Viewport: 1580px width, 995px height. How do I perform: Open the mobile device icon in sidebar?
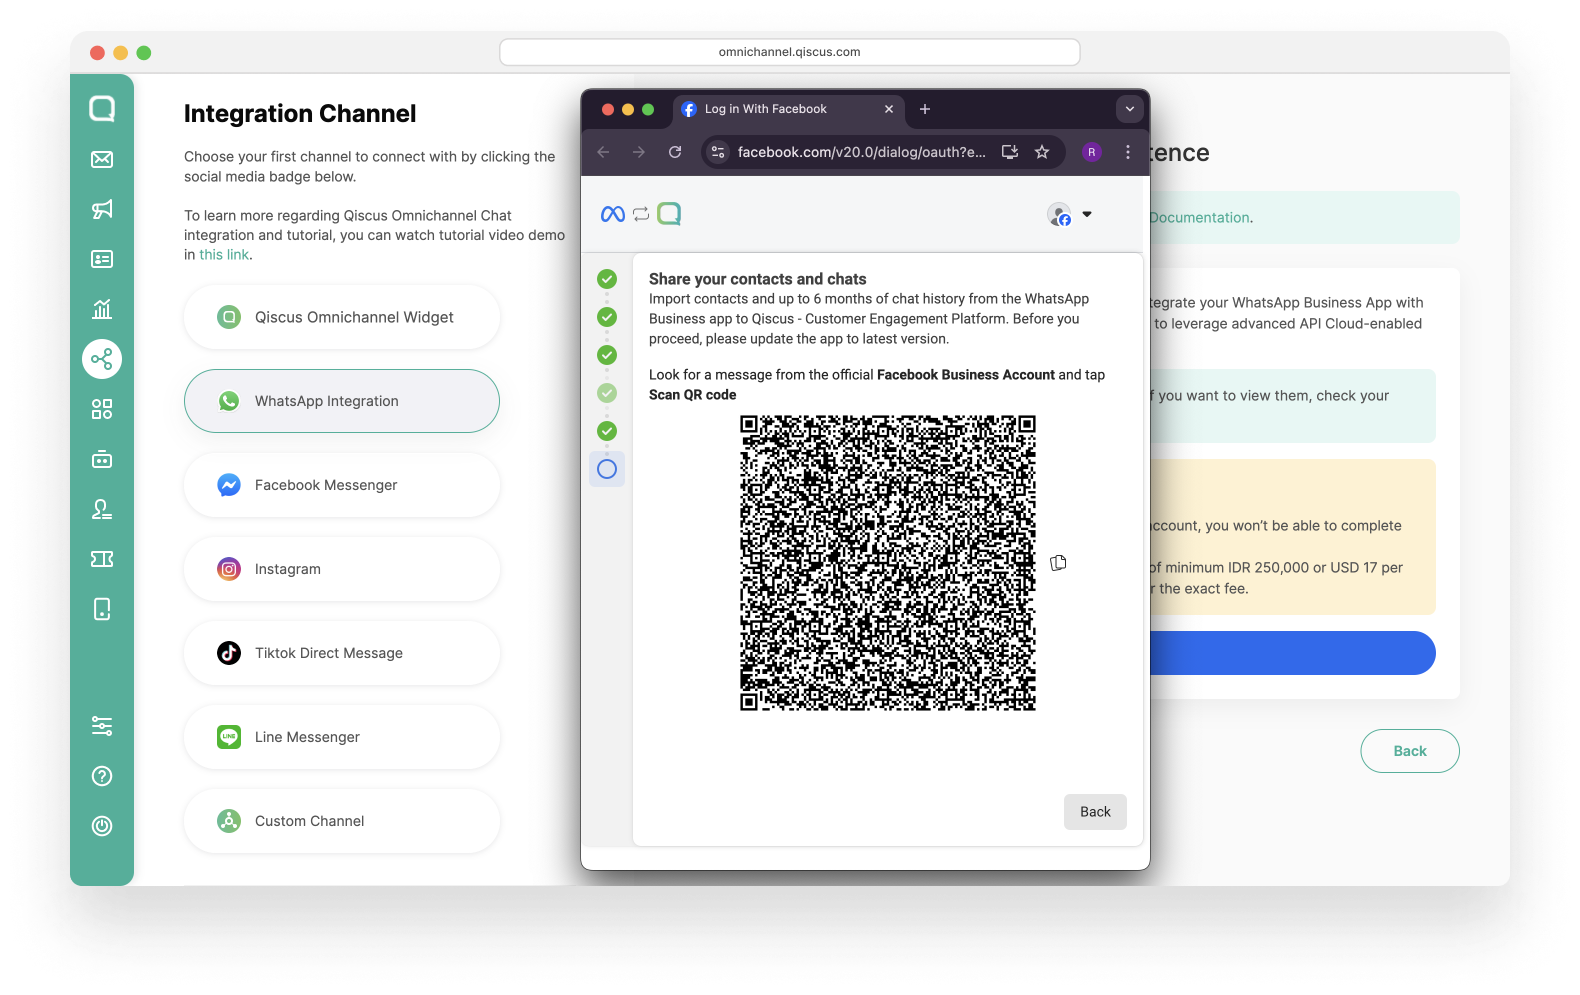point(102,609)
